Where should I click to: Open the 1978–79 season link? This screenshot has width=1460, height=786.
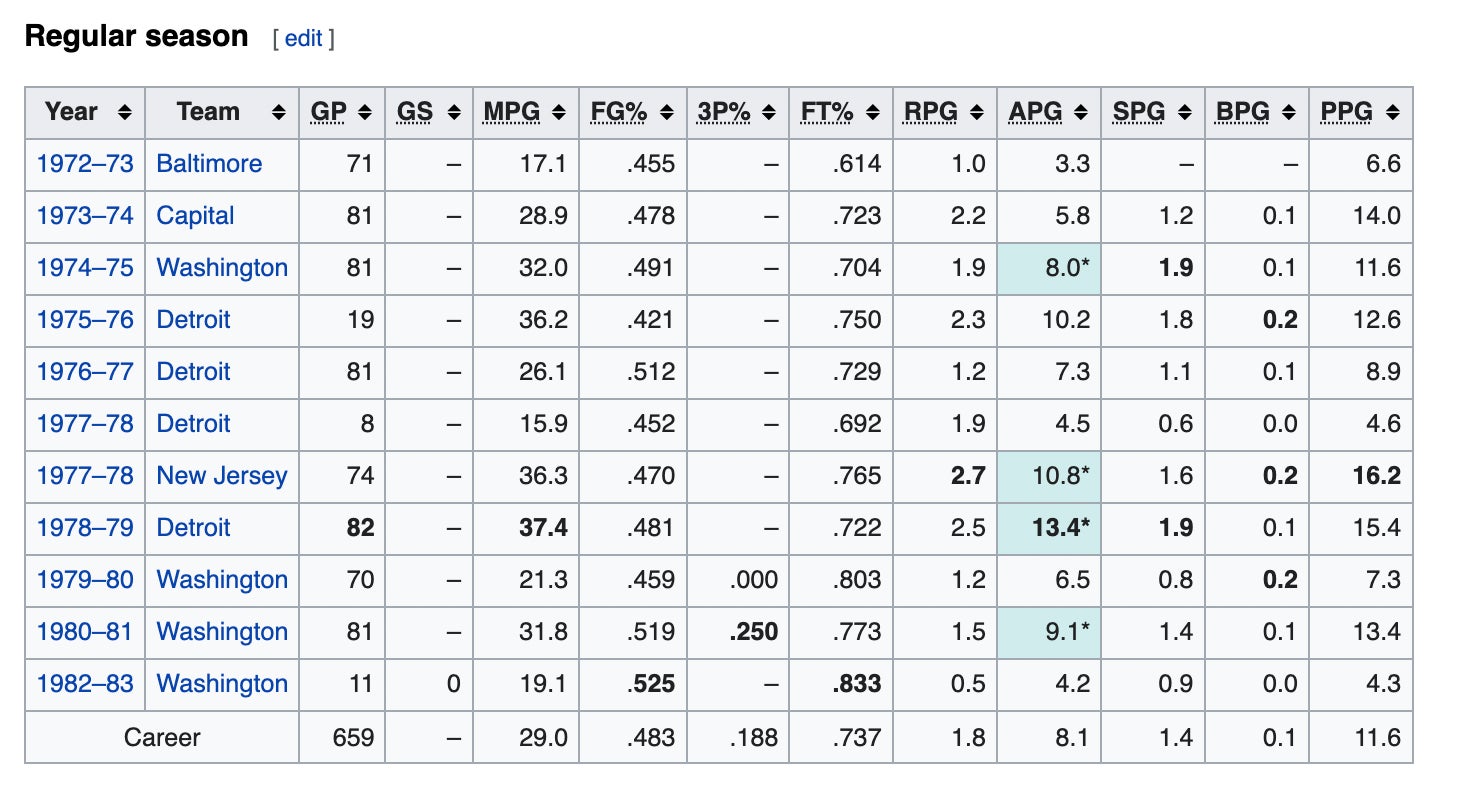(x=85, y=528)
